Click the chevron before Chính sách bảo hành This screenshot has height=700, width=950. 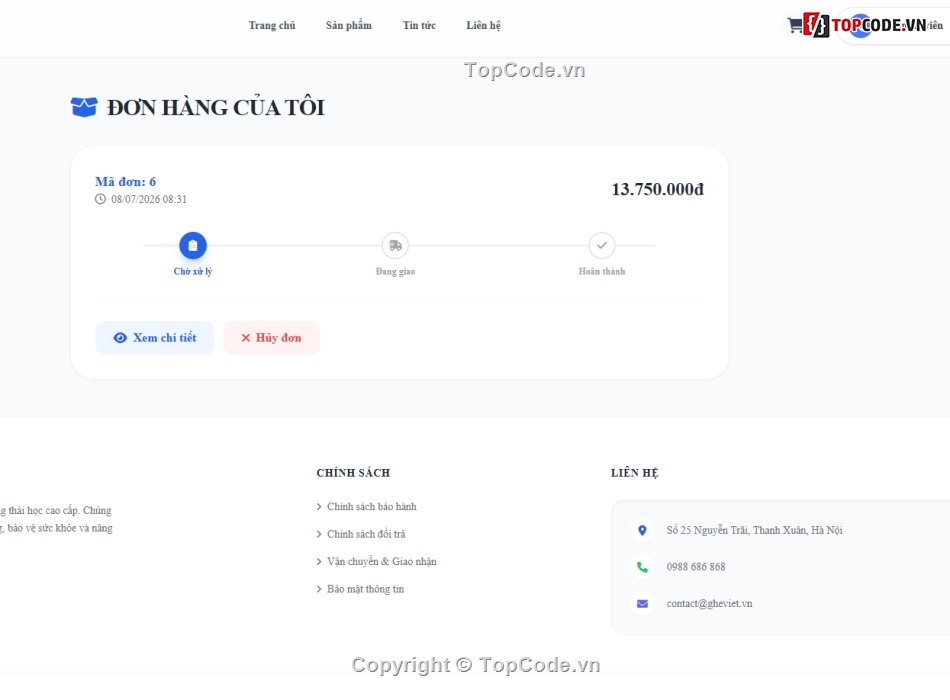point(319,507)
